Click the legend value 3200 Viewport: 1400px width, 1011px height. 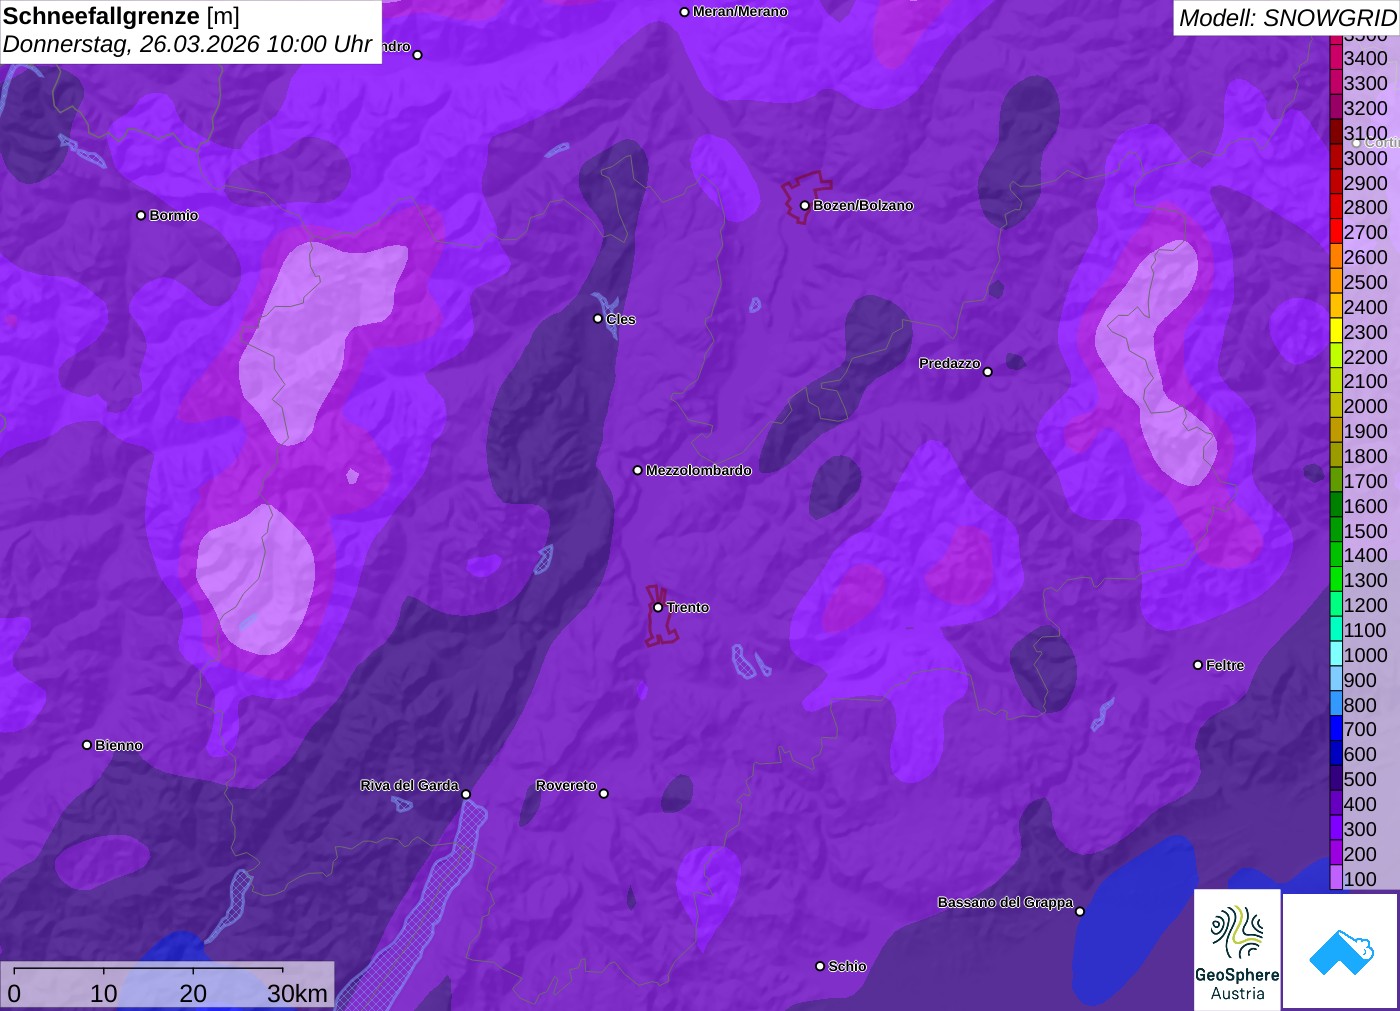pyautogui.click(x=1365, y=108)
